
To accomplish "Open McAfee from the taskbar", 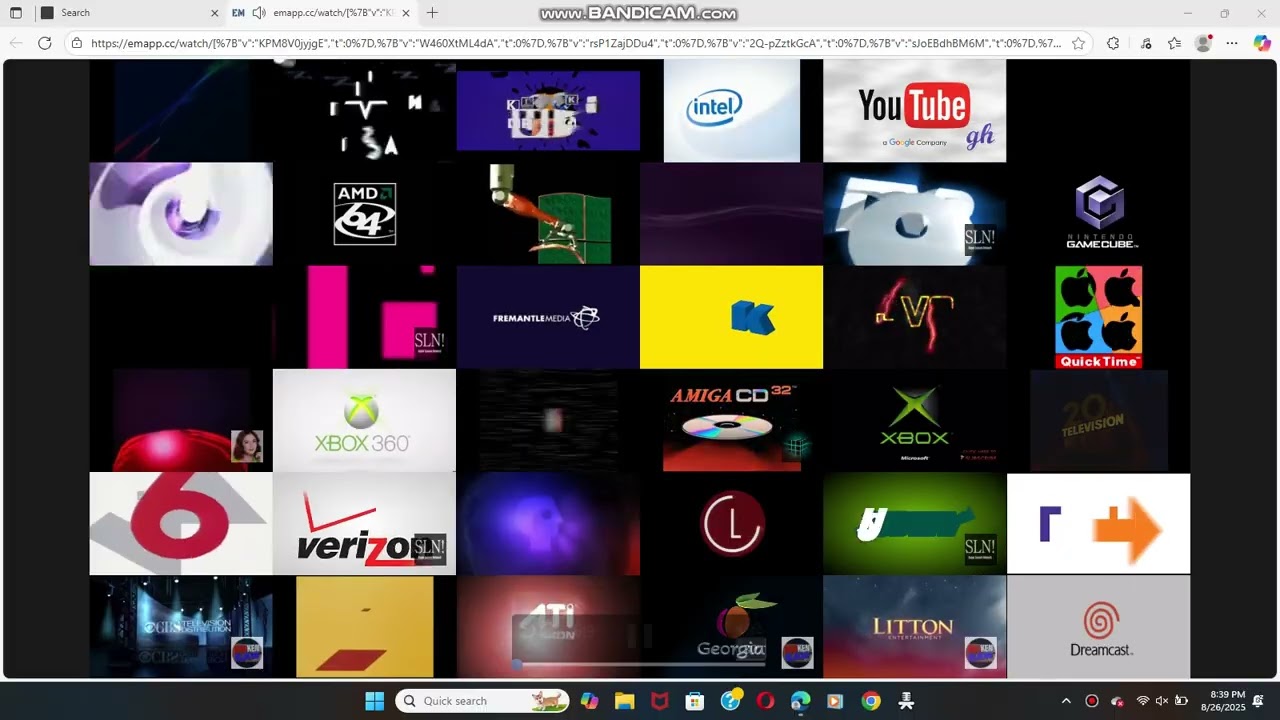I will [x=659, y=701].
